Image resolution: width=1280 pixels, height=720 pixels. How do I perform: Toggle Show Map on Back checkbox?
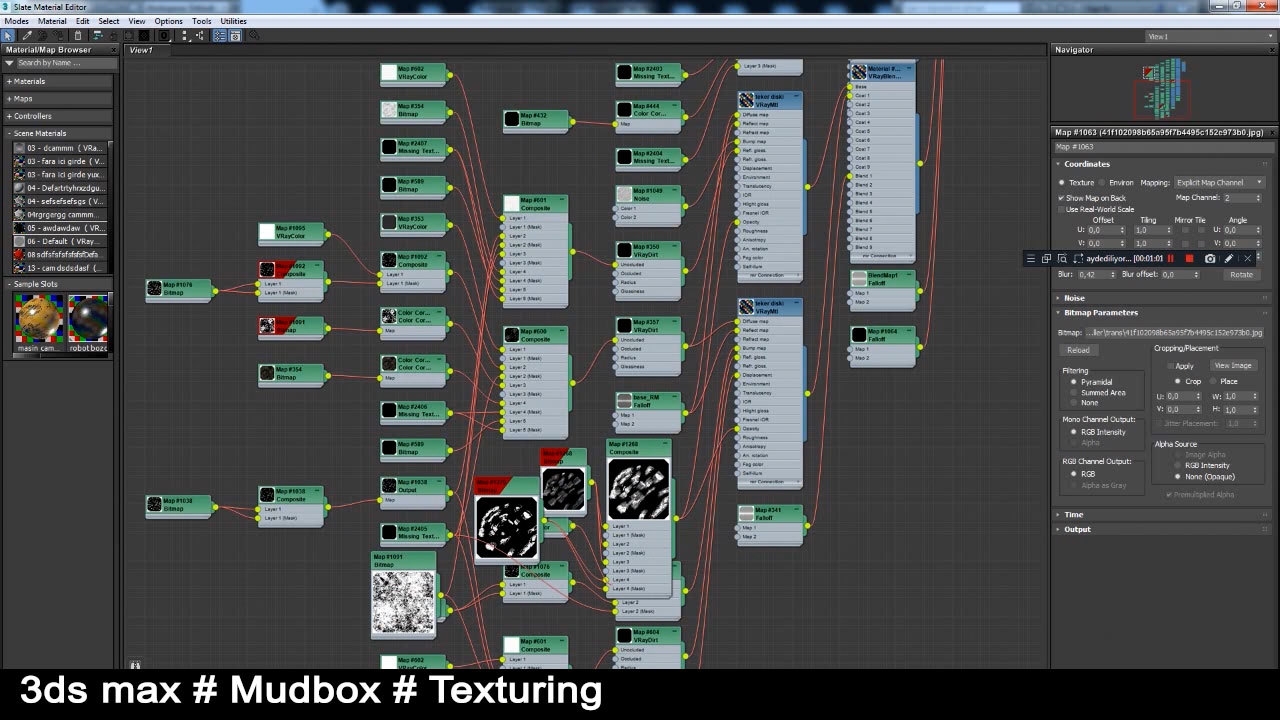1061,198
